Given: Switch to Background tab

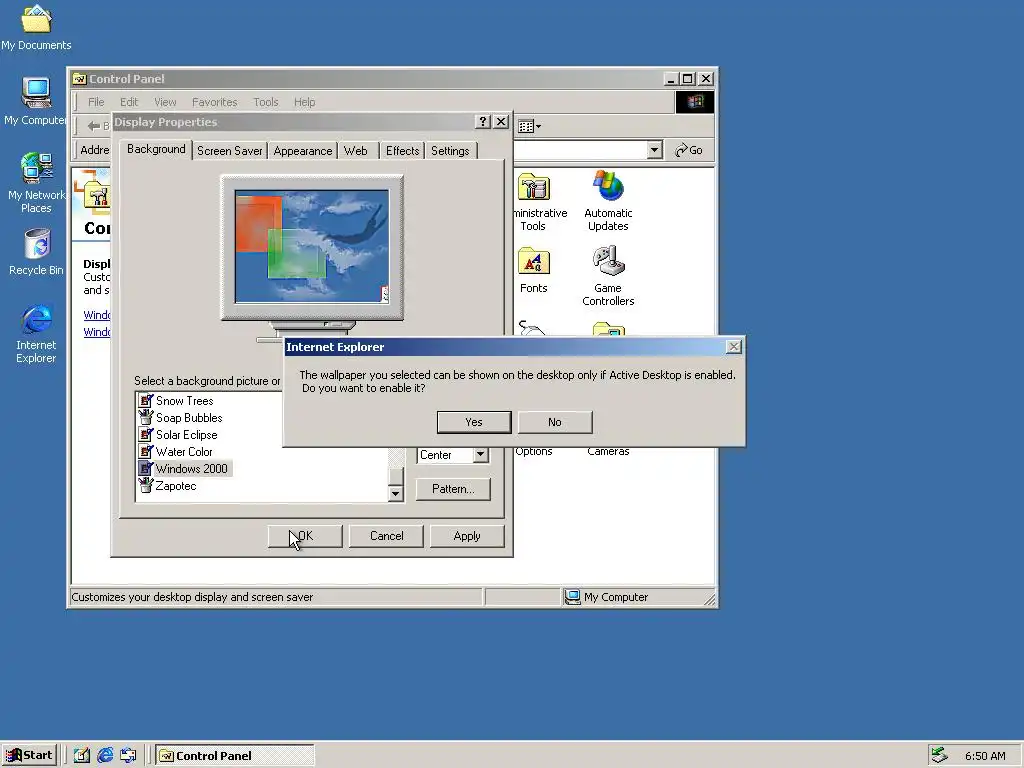Looking at the screenshot, I should (156, 149).
